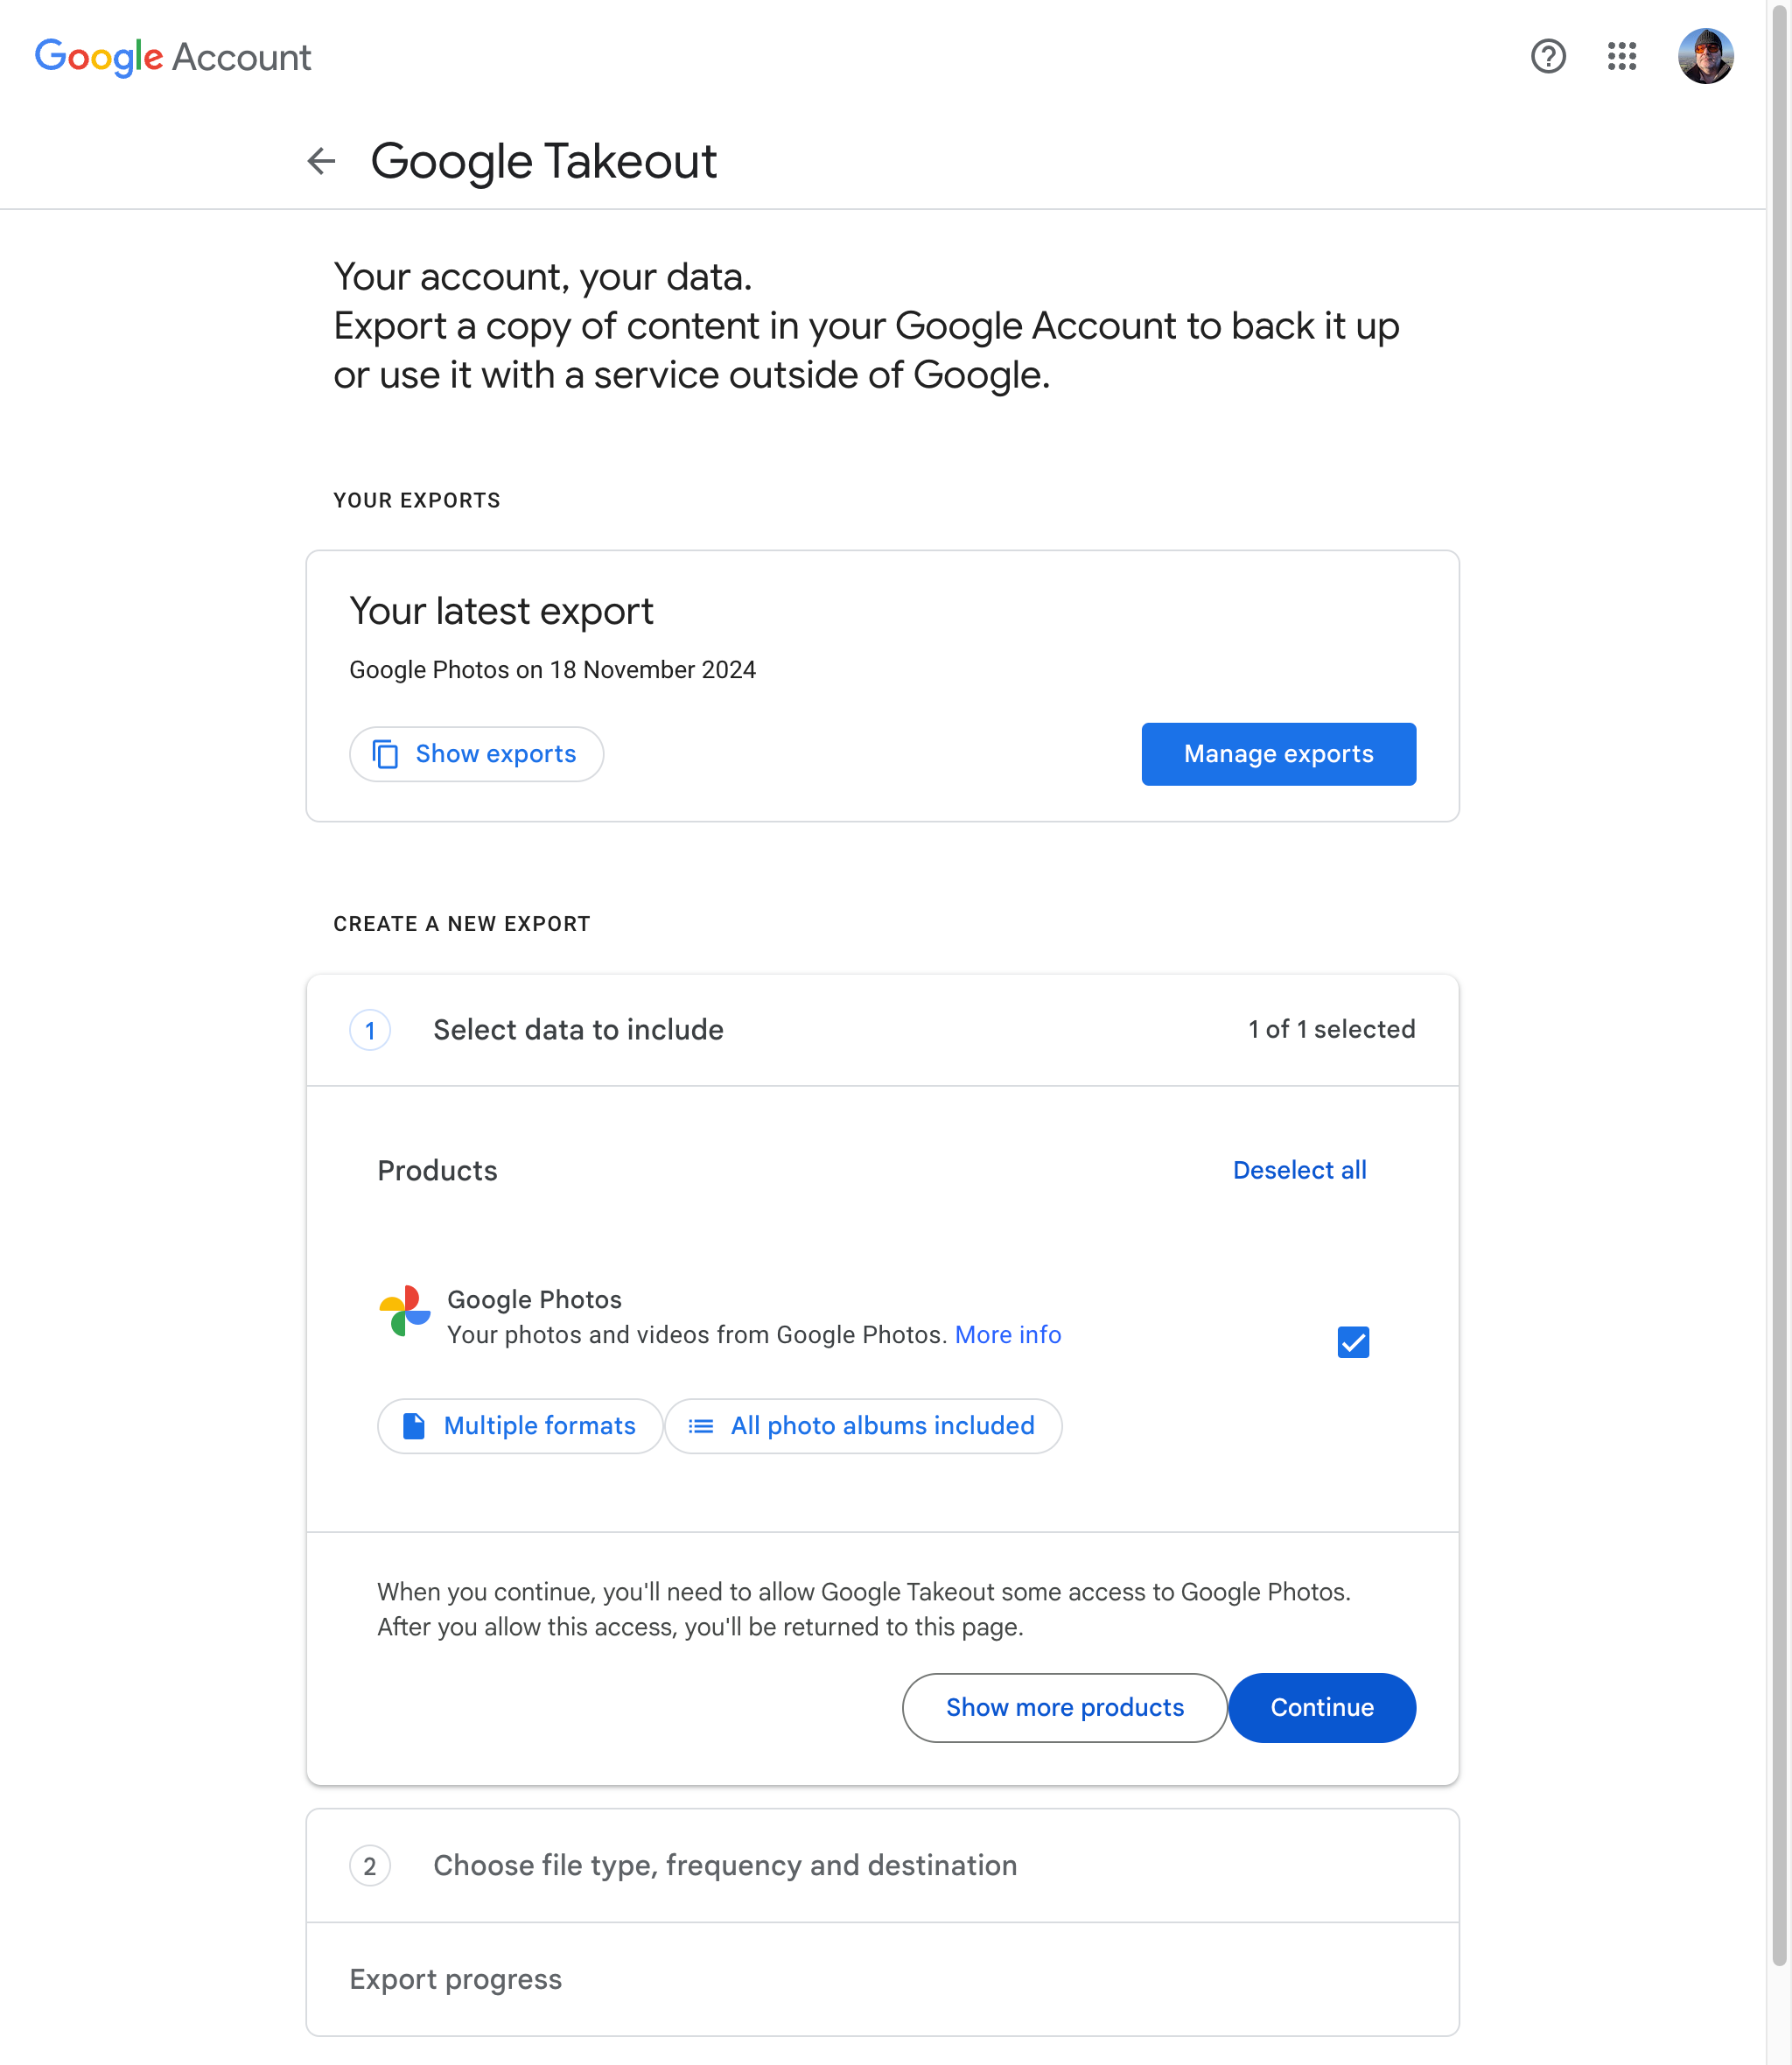Click the Help question mark icon
1792x2065 pixels.
click(x=1548, y=57)
